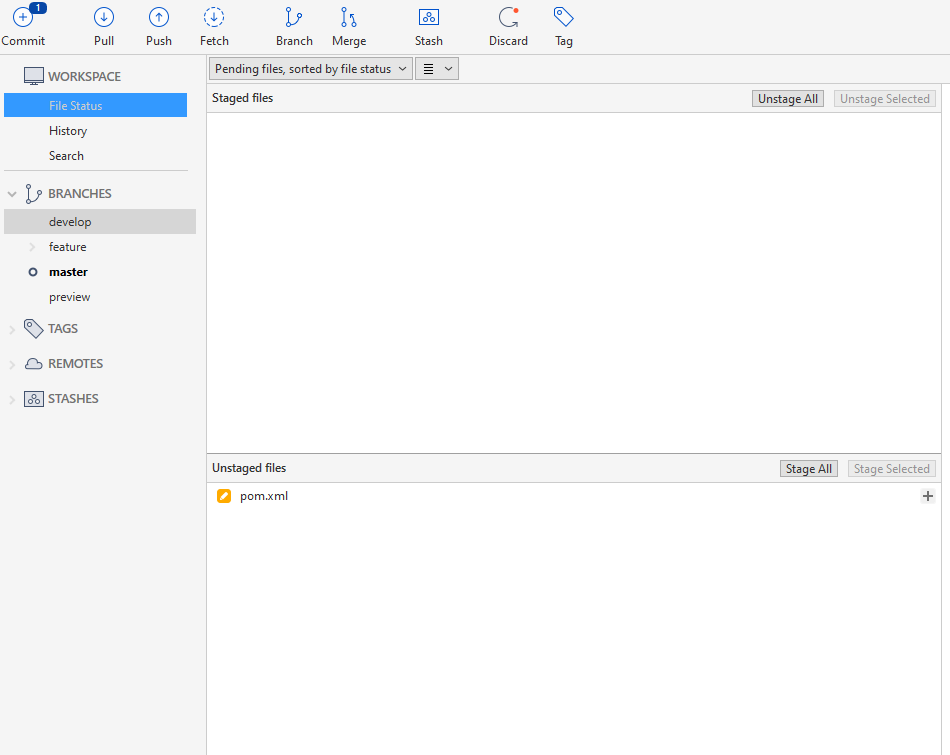
Task: Stash changes with the Stash icon
Action: click(x=428, y=17)
